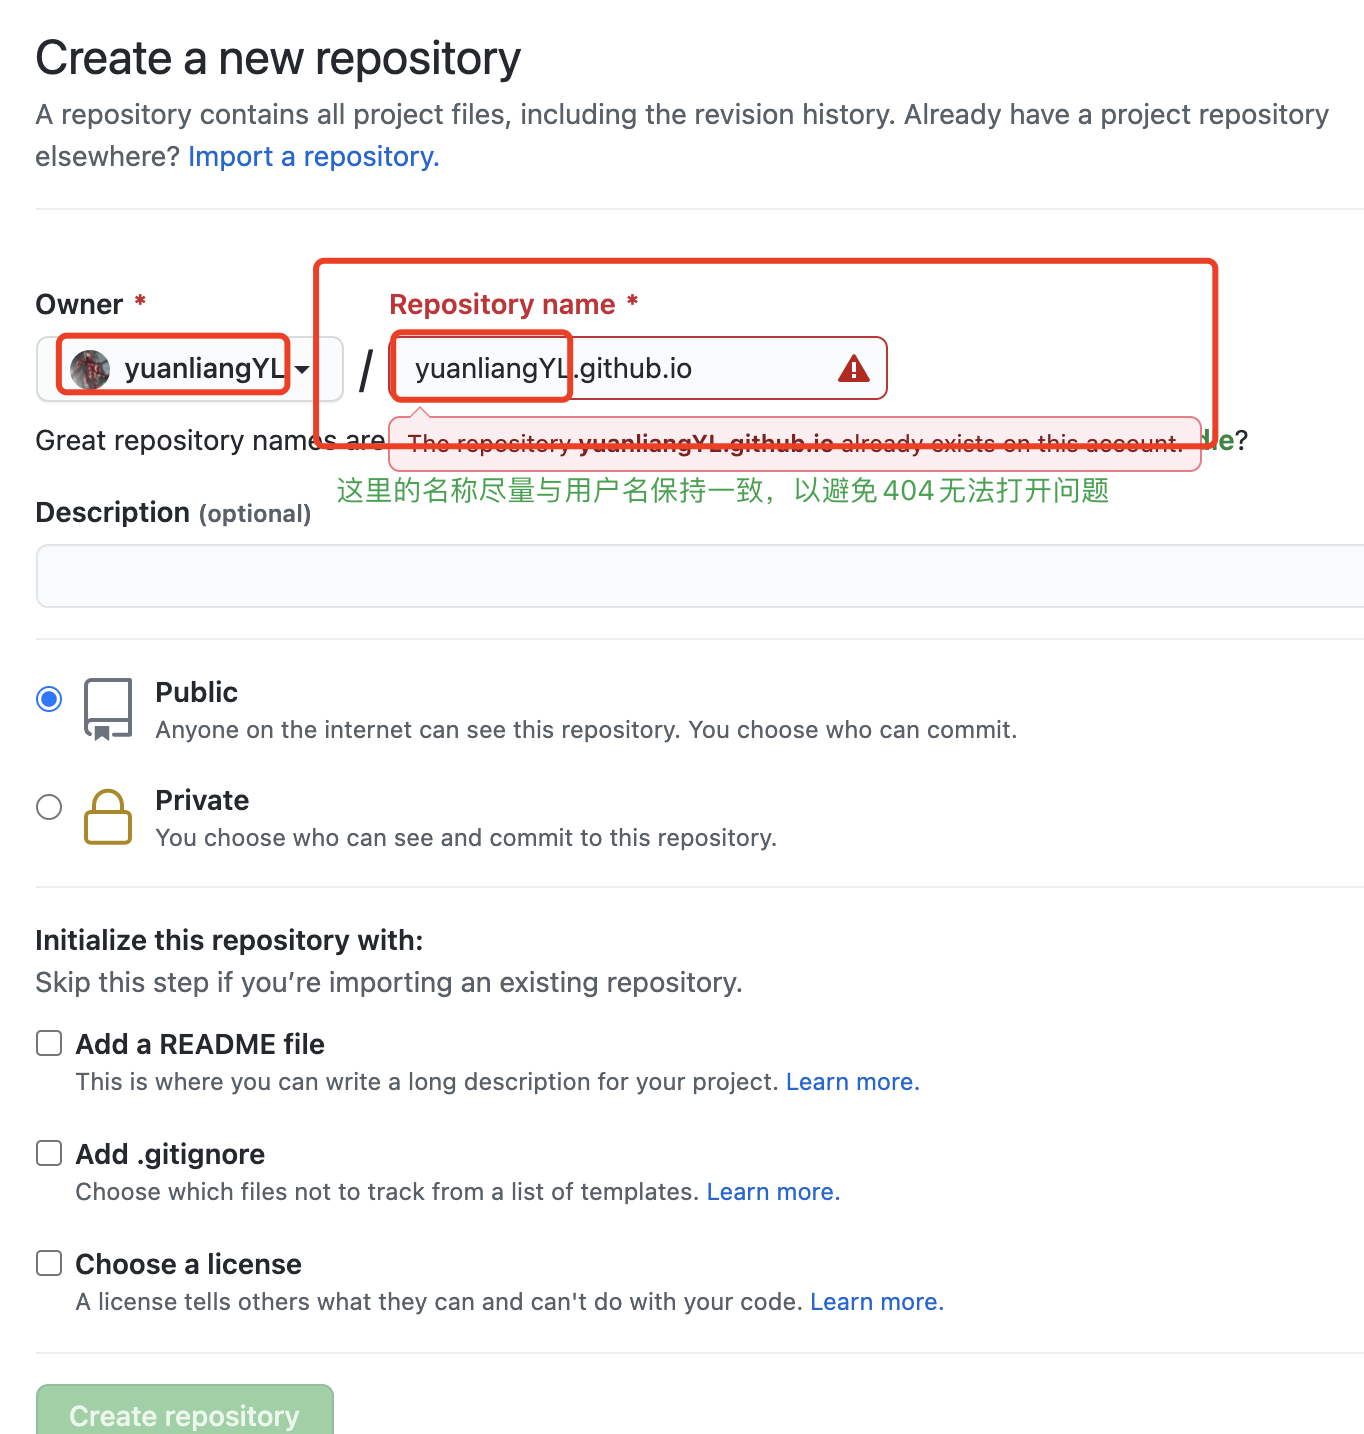Open Learn more link about licenses
This screenshot has width=1364, height=1434.
click(876, 1302)
